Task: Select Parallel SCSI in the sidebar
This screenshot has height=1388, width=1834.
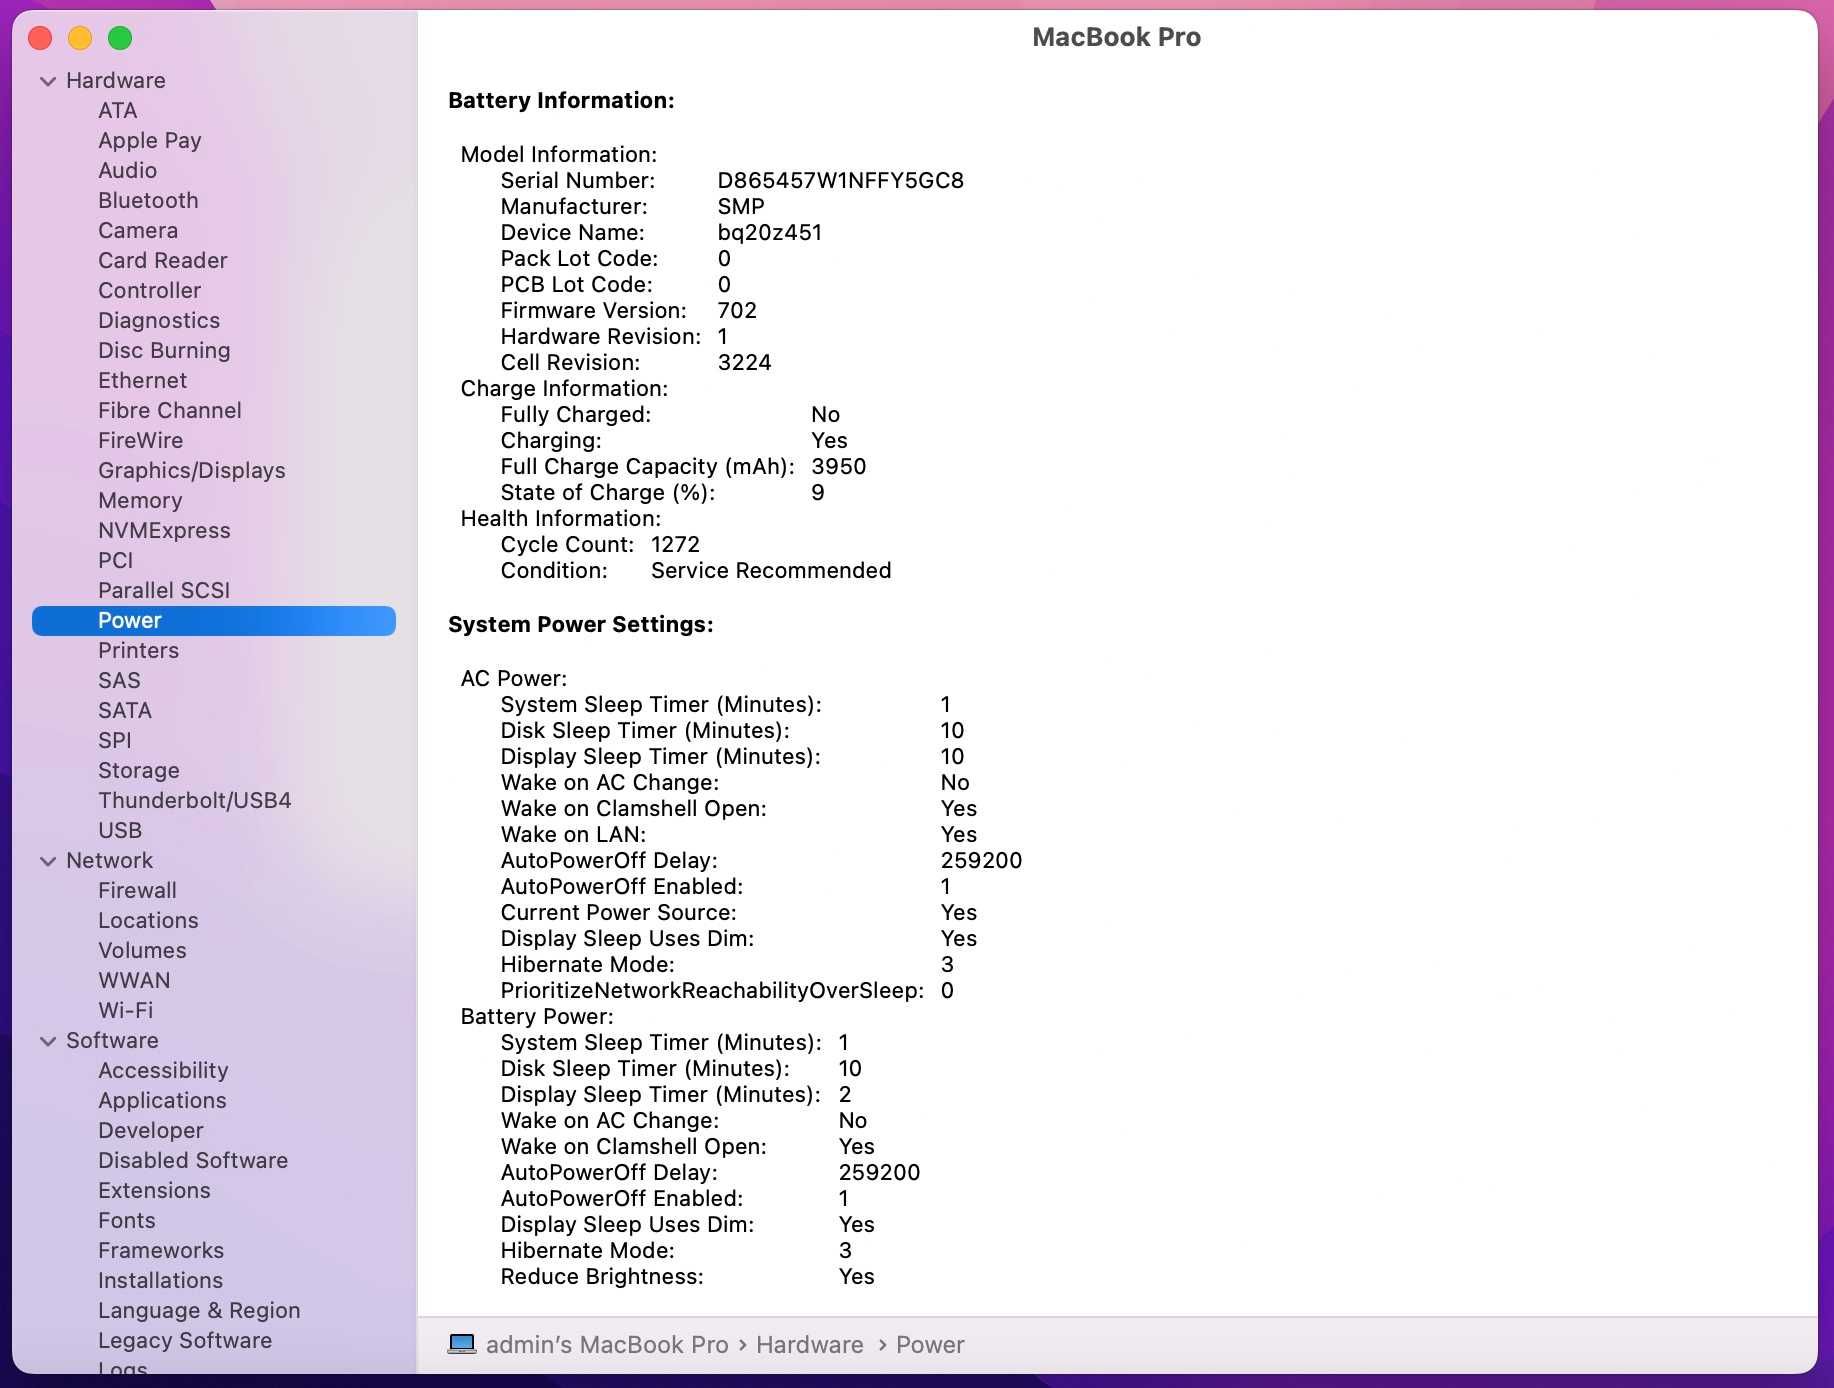Action: click(x=164, y=591)
